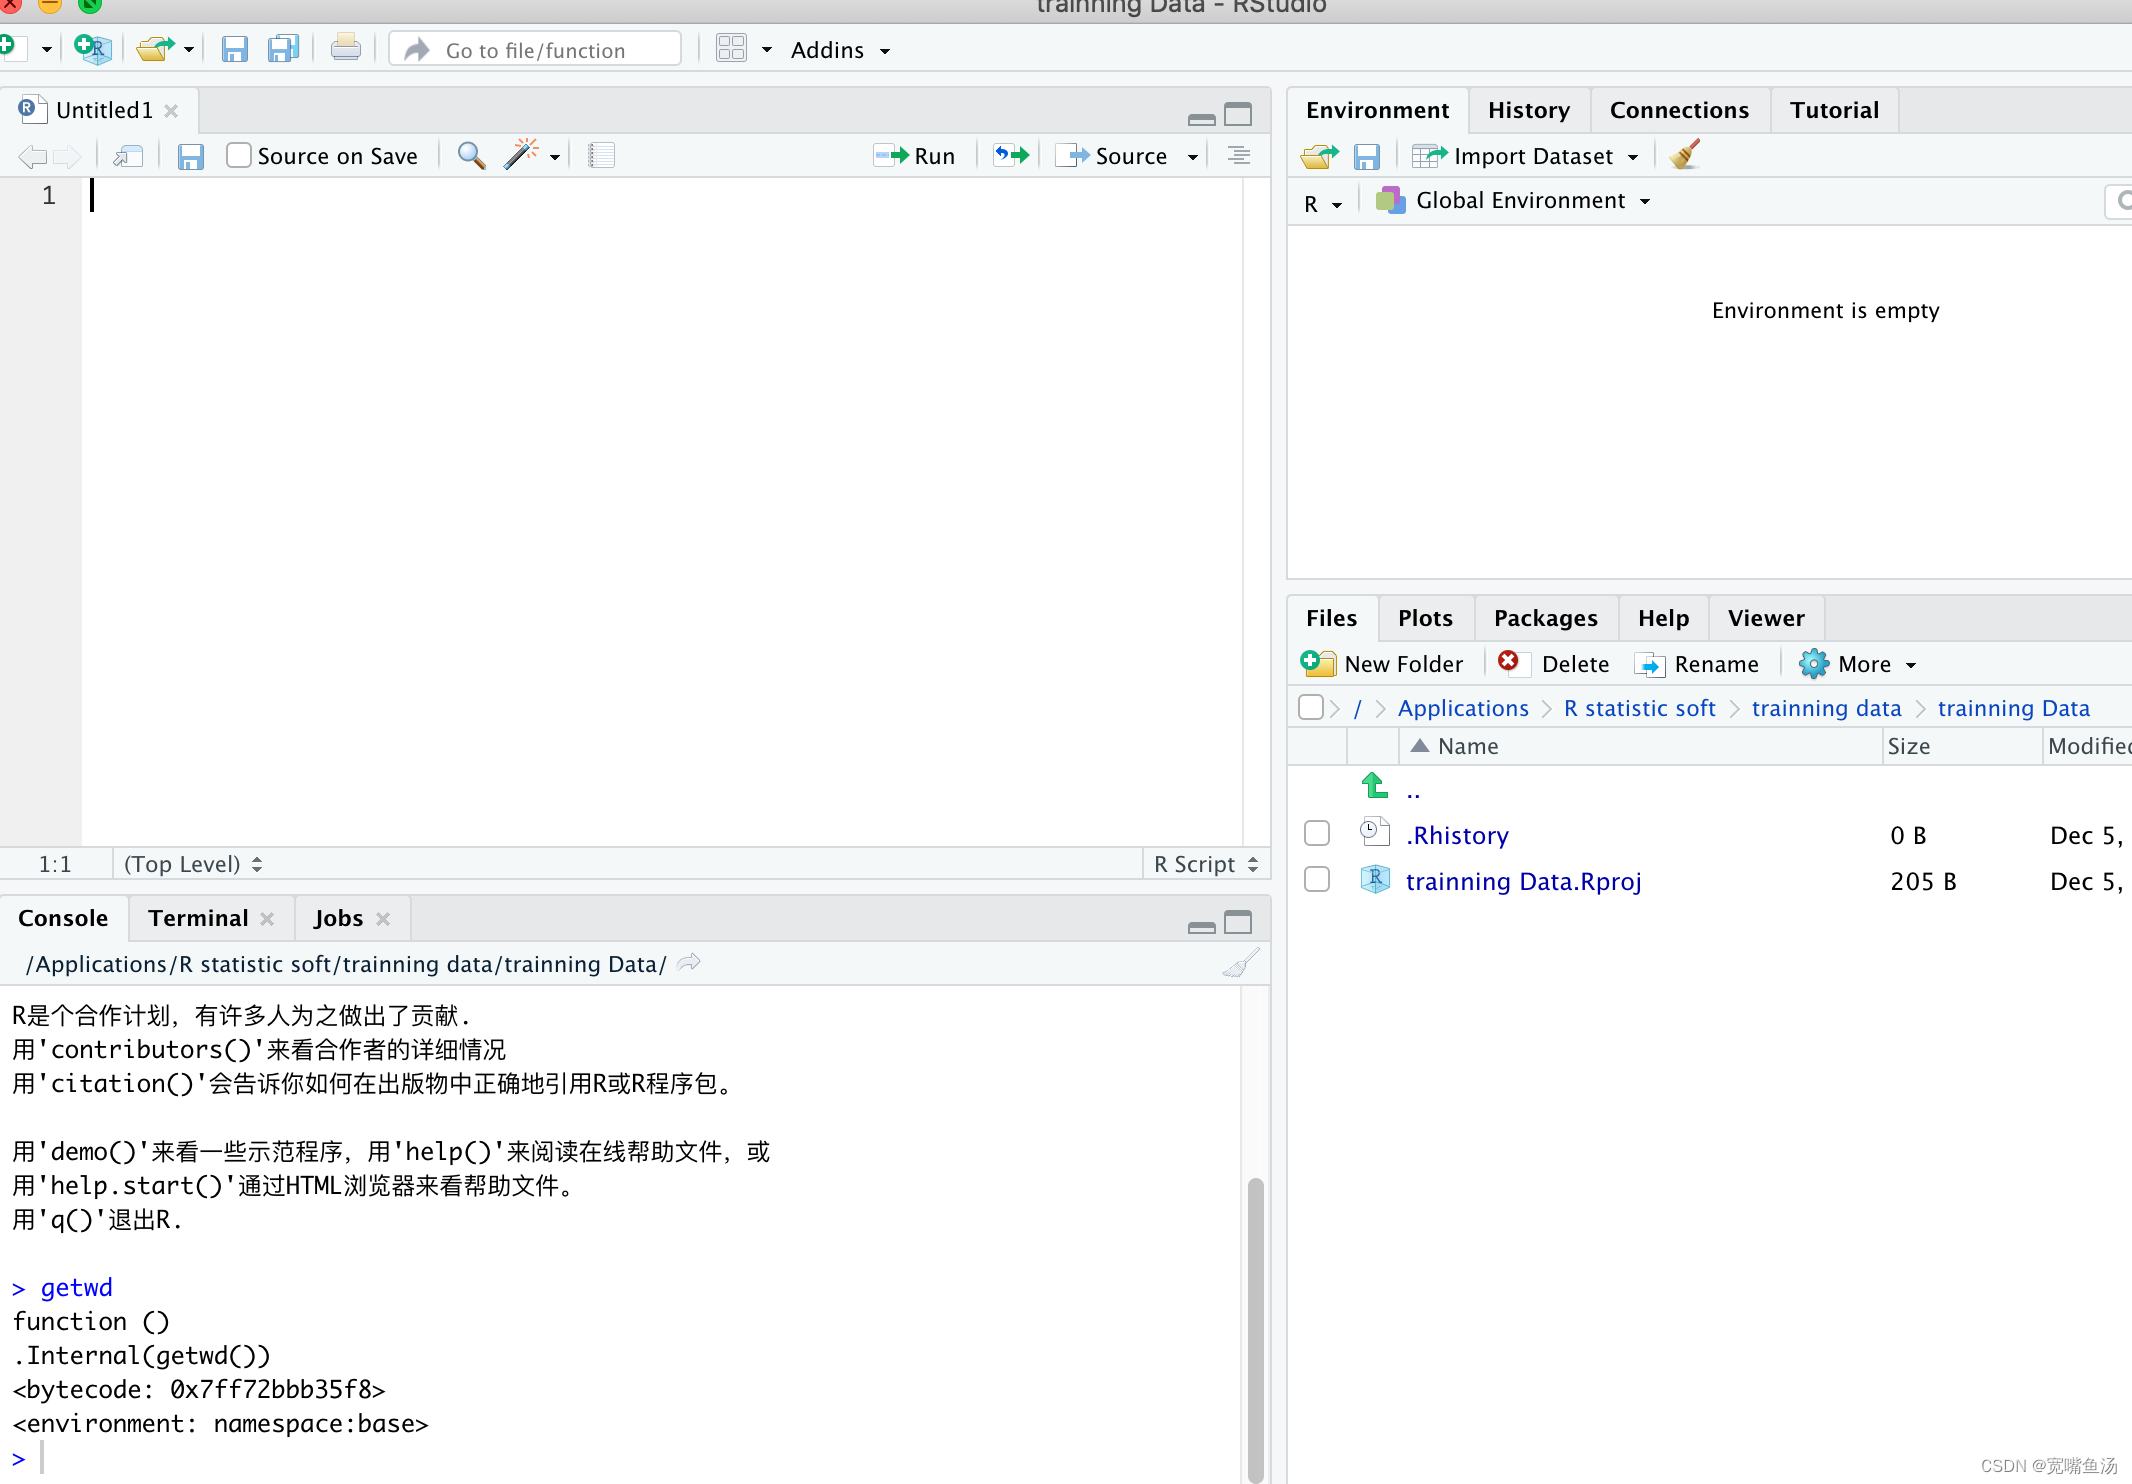This screenshot has height=1484, width=2132.
Task: Enable Source on Save checkbox
Action: pos(238,155)
